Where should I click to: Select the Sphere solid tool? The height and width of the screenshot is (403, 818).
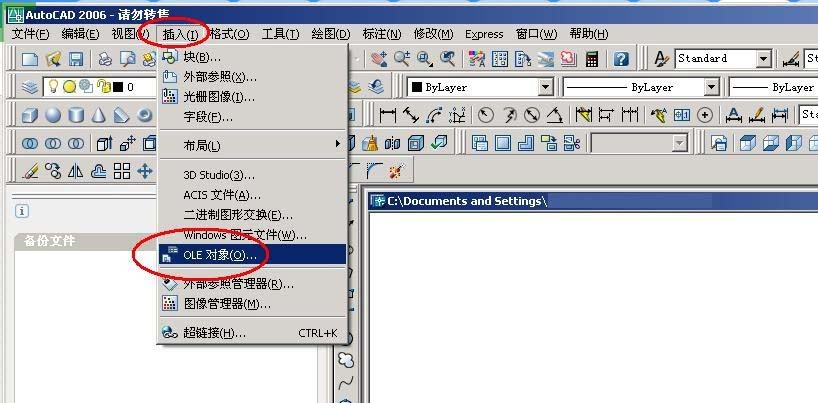pos(53,115)
